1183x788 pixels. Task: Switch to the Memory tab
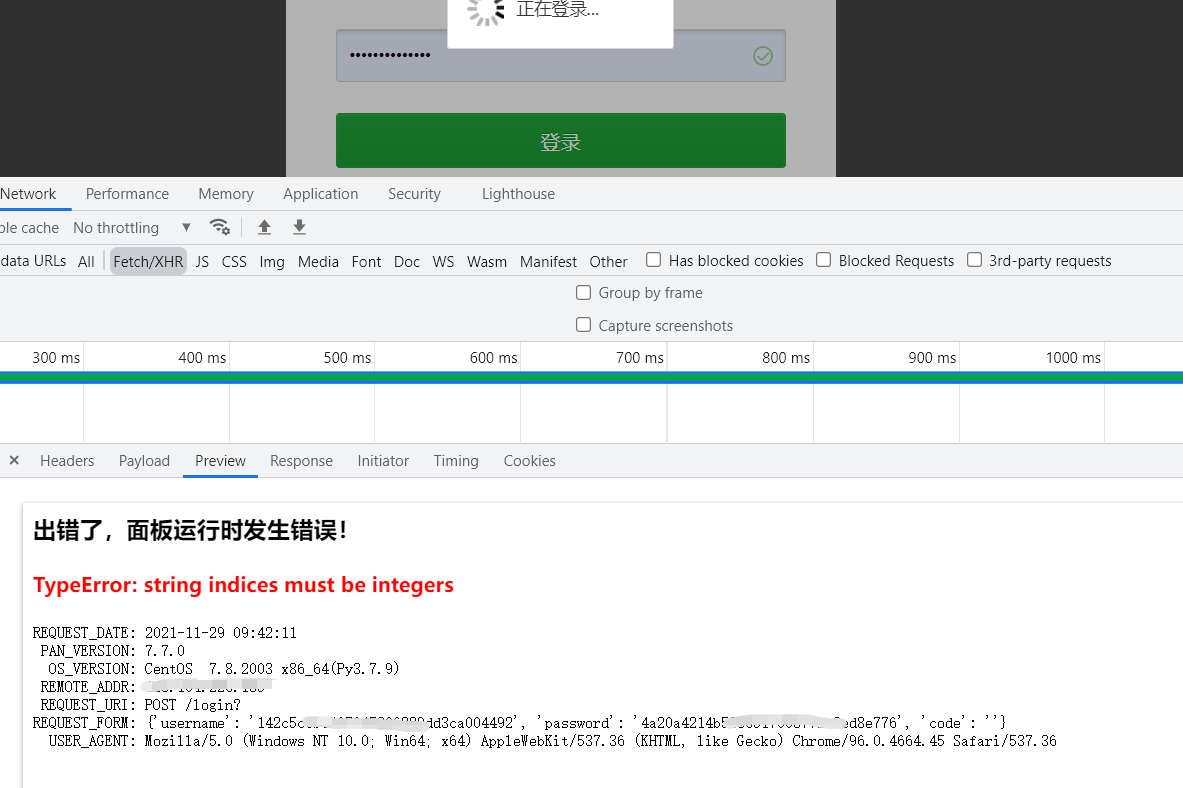point(226,194)
